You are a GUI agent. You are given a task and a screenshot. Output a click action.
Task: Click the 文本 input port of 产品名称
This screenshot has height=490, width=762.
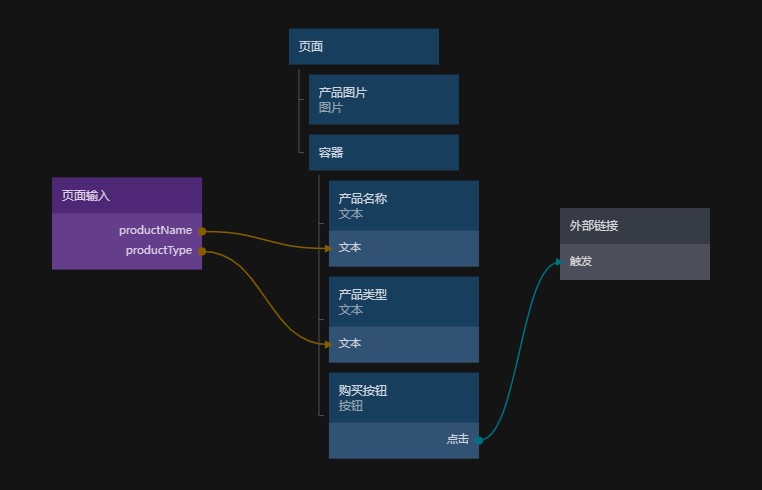point(404,249)
